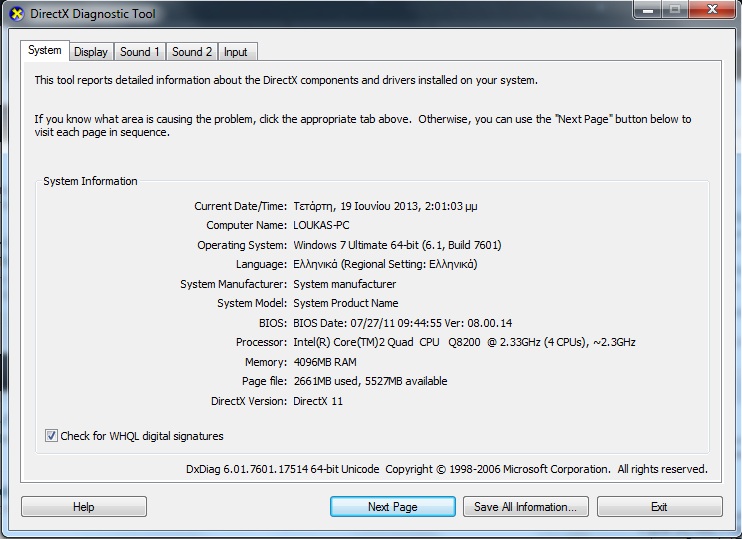
Task: Click the 'System manufacturer' value
Action: pyautogui.click(x=344, y=284)
